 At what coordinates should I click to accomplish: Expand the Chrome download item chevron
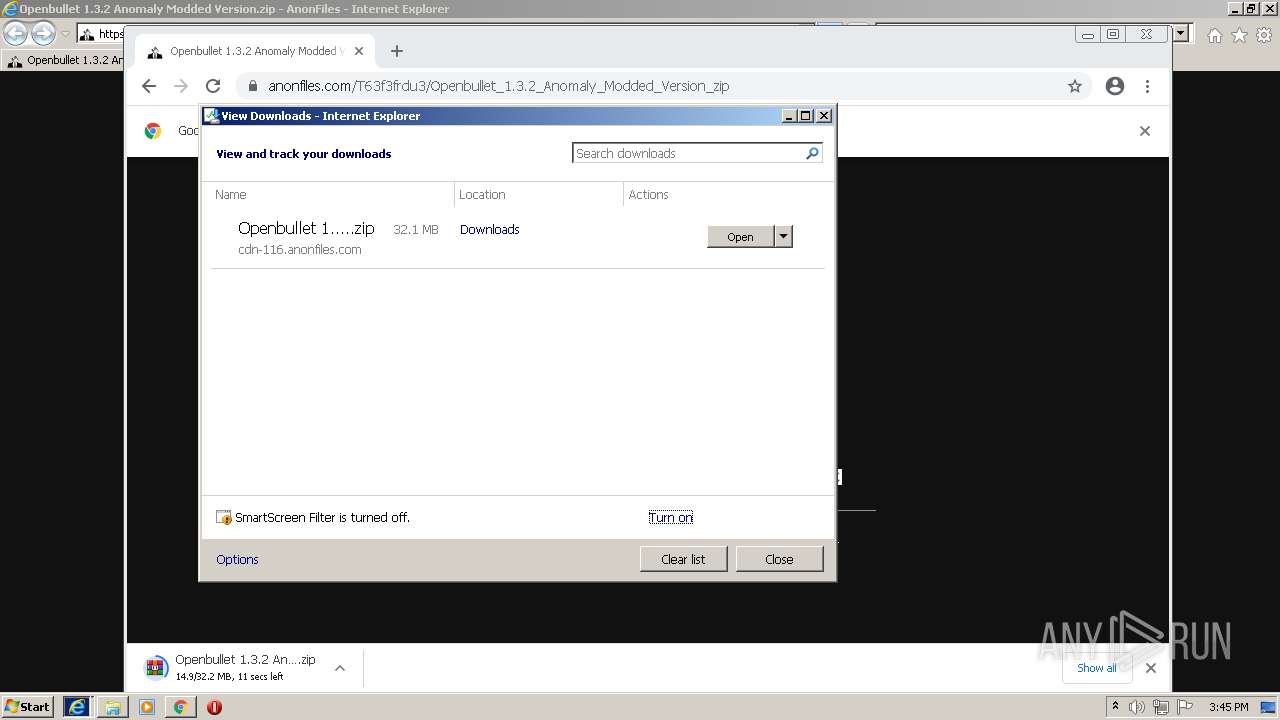click(x=340, y=668)
